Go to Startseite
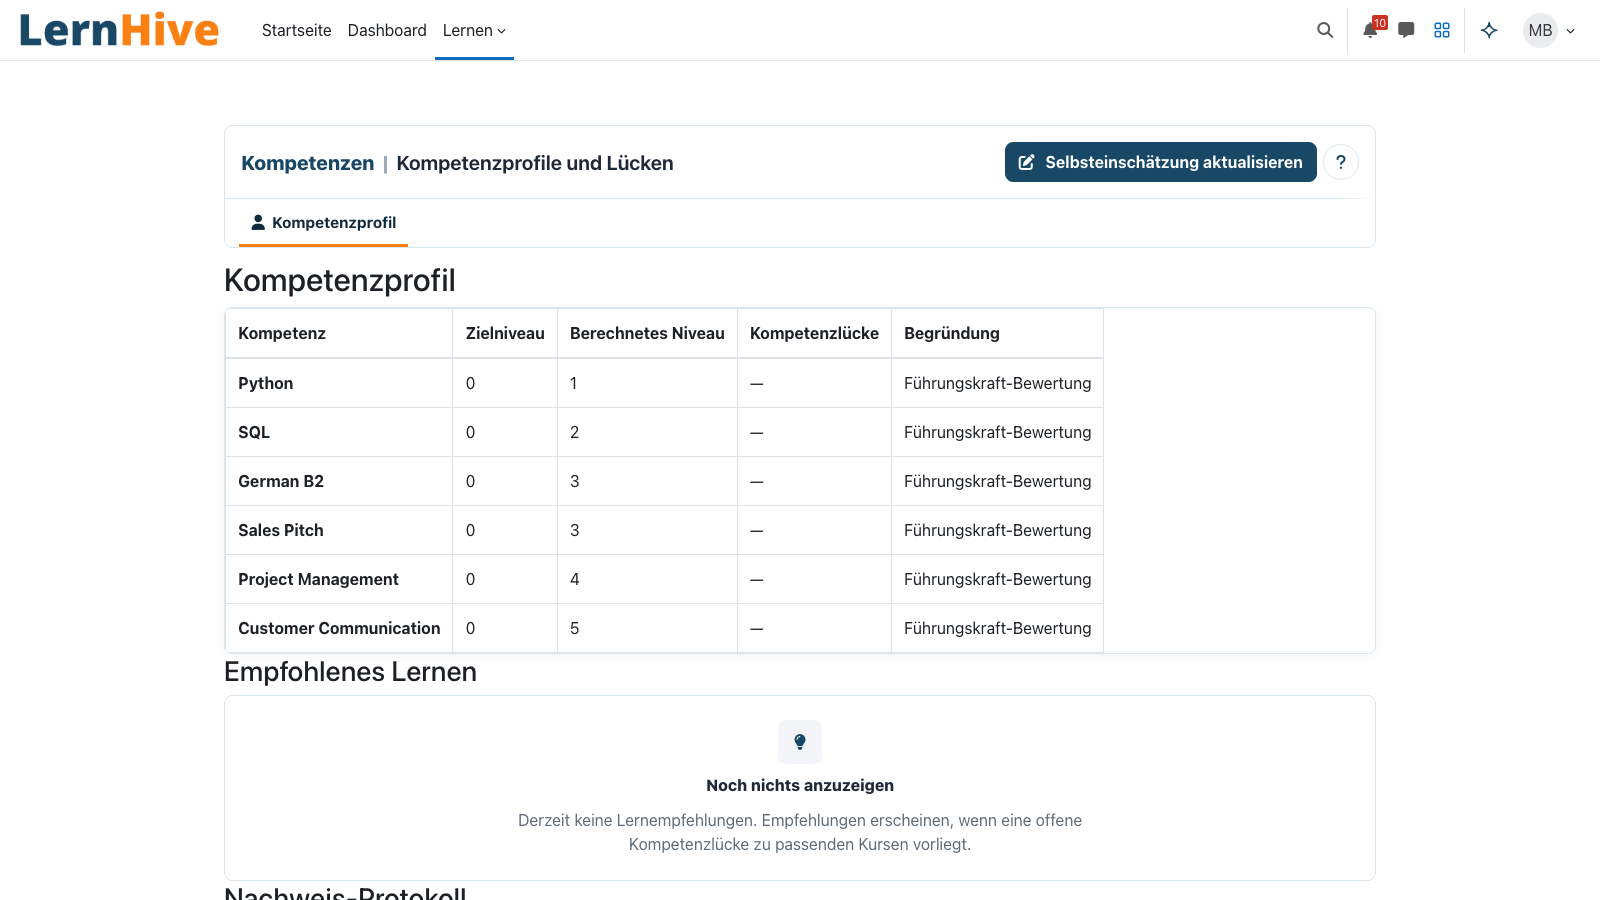Screen dimensions: 1600x900 click(x=297, y=30)
